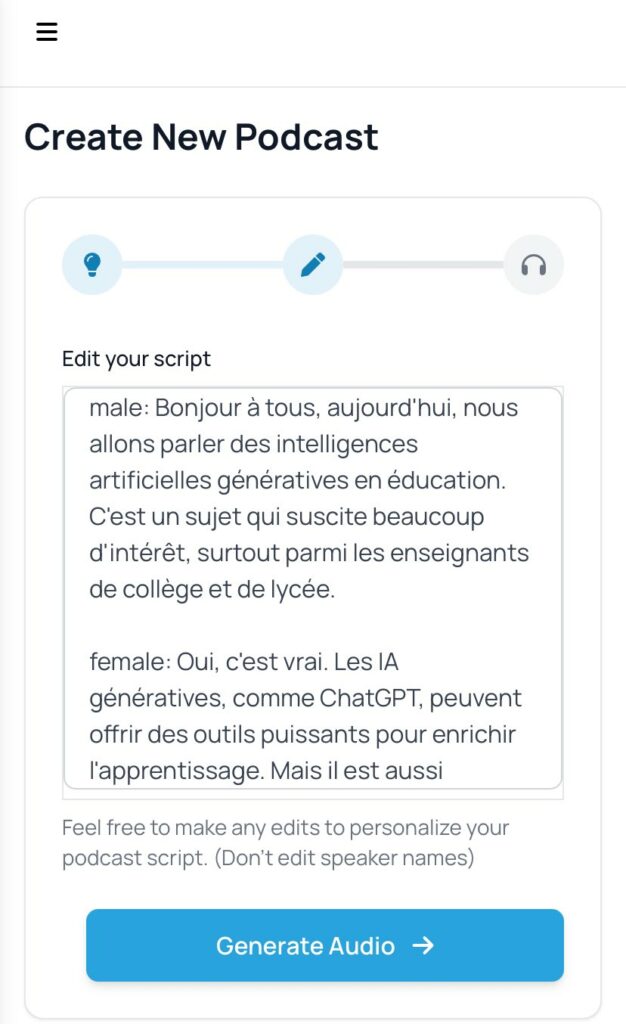Viewport: 626px width, 1024px height.
Task: Click the blank line between script paragraphs
Action: pyautogui.click(x=300, y=626)
